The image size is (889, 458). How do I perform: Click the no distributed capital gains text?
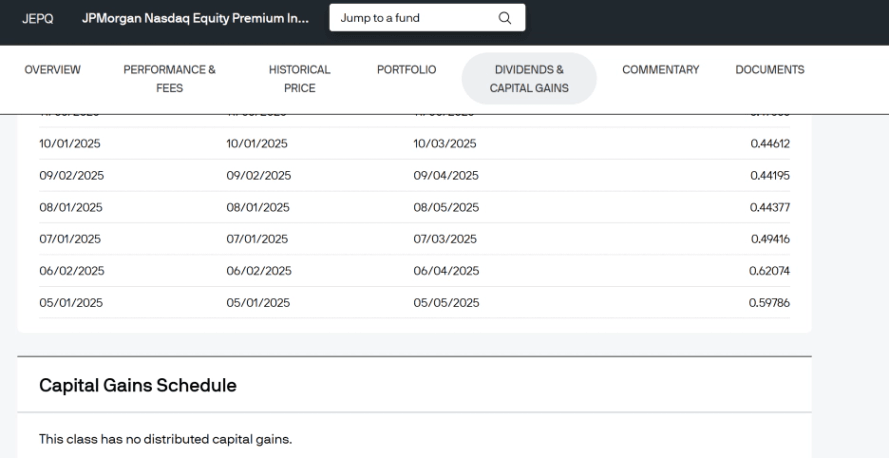tap(165, 438)
